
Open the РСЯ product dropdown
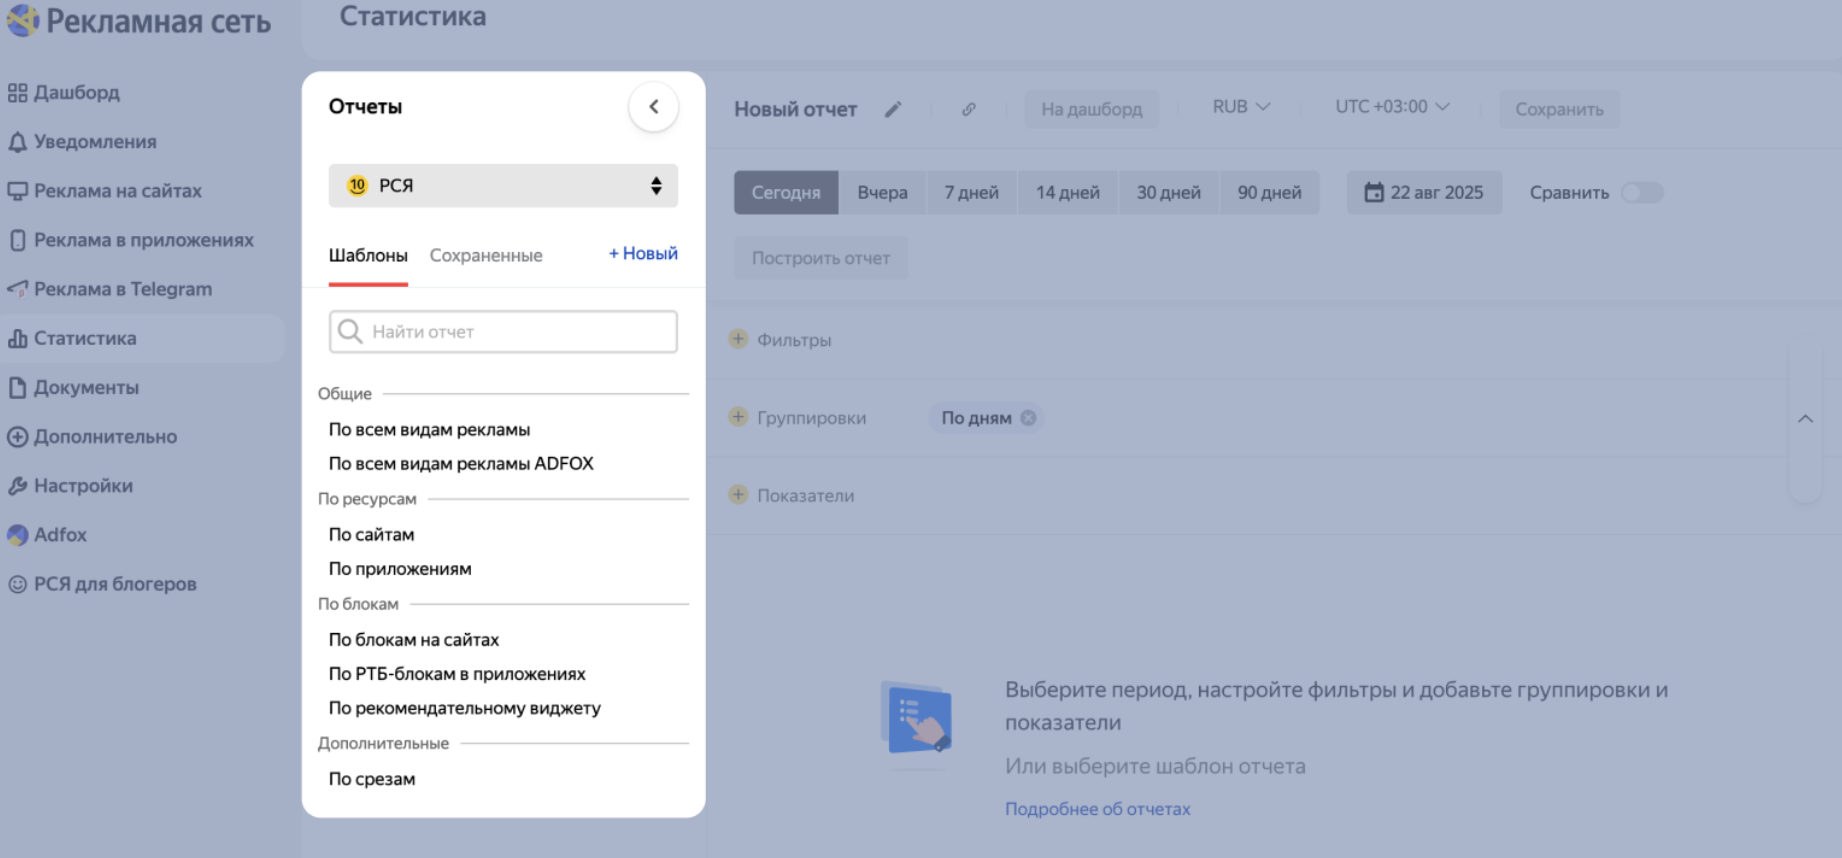[x=503, y=186]
